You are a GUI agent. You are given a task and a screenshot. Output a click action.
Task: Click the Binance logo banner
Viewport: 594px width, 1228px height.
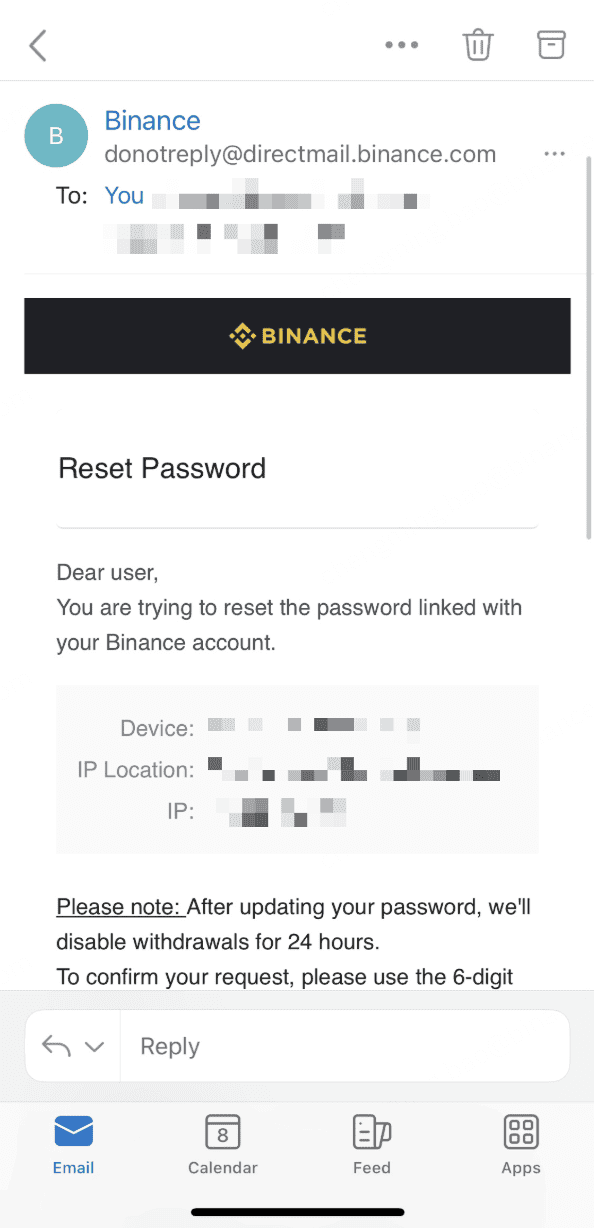(x=297, y=336)
